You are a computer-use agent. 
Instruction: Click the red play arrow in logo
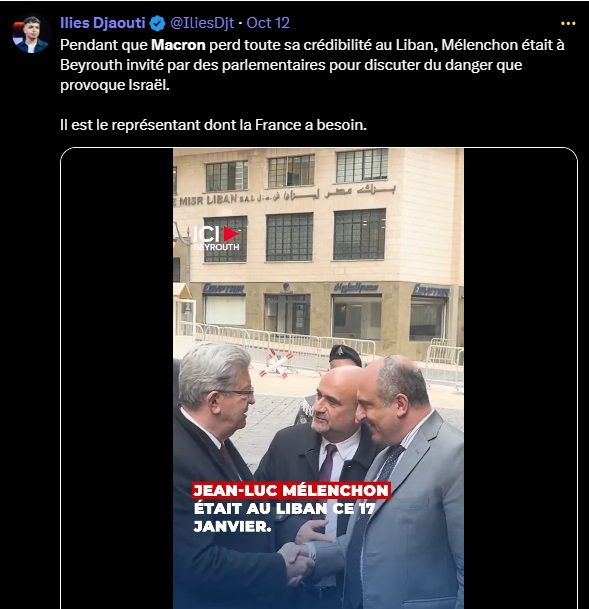[x=231, y=234]
